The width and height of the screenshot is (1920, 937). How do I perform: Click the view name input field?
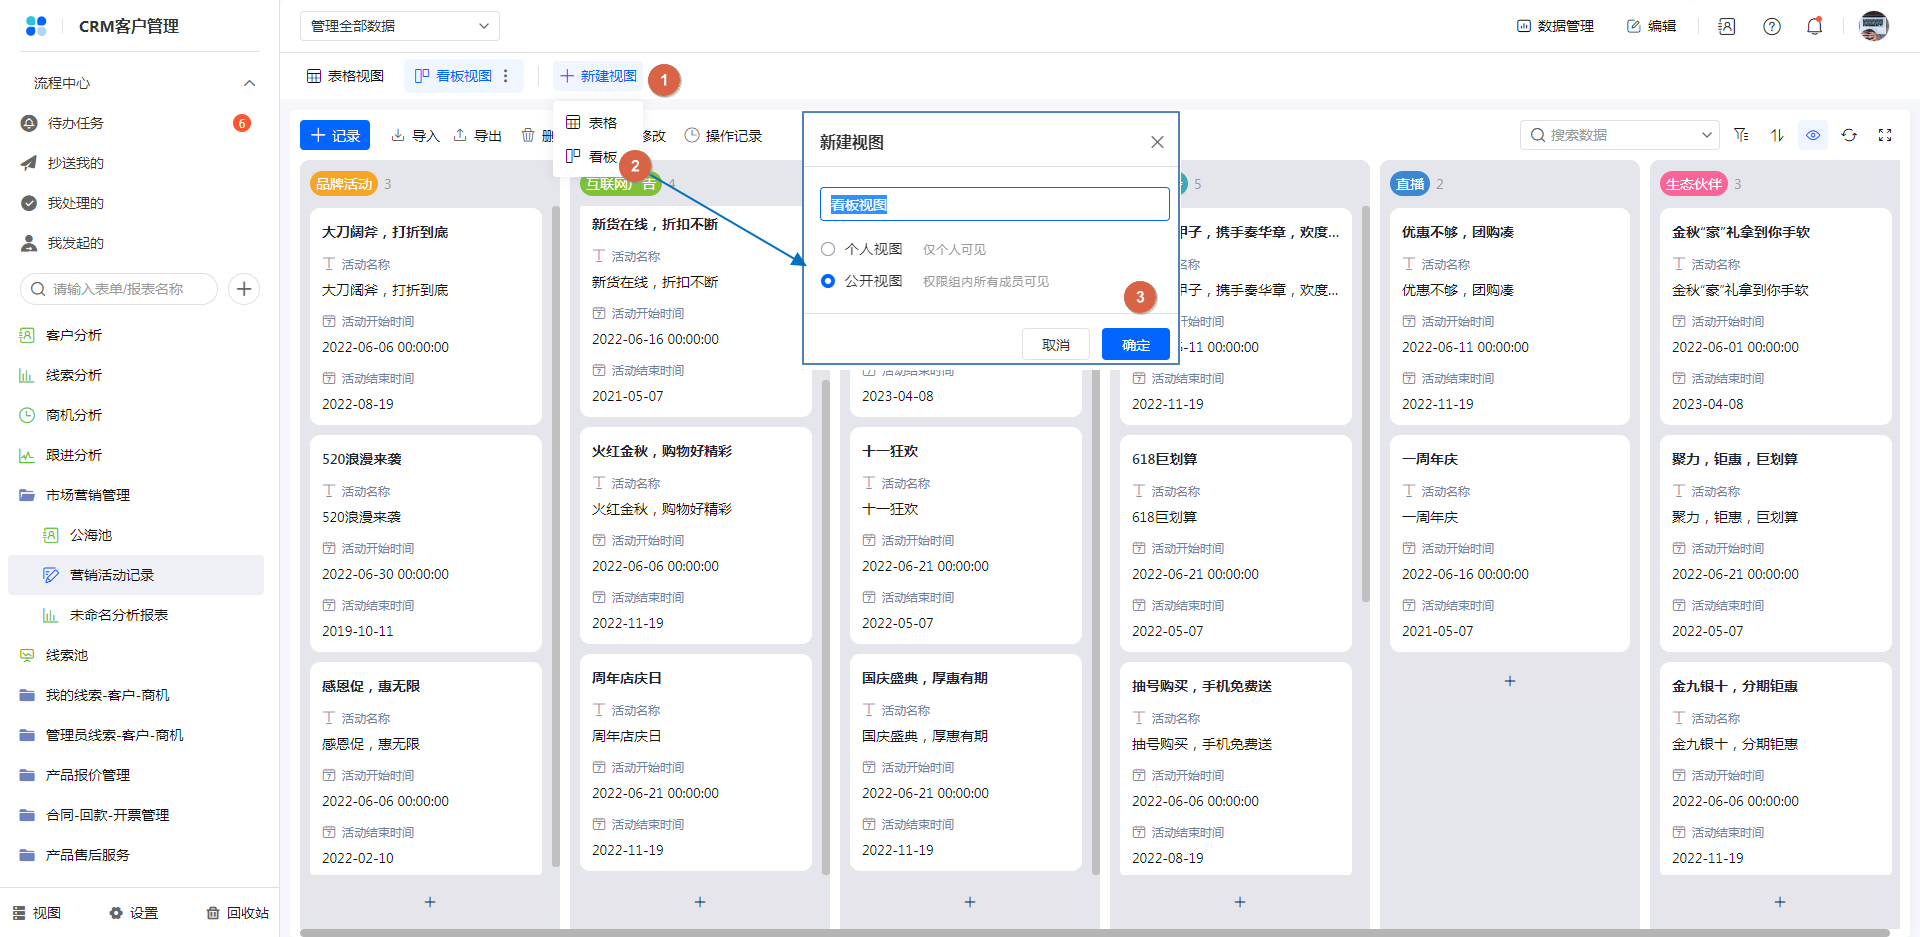pyautogui.click(x=994, y=205)
